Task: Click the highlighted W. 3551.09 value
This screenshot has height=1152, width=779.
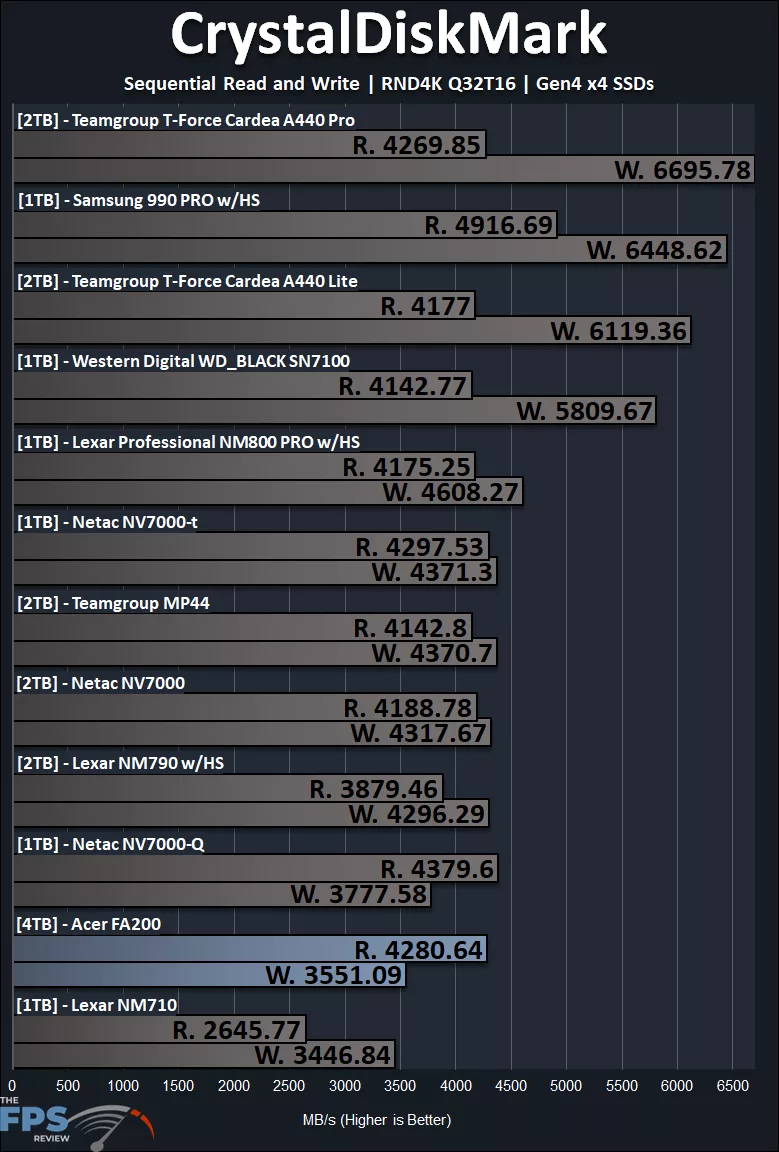Action: [x=334, y=975]
